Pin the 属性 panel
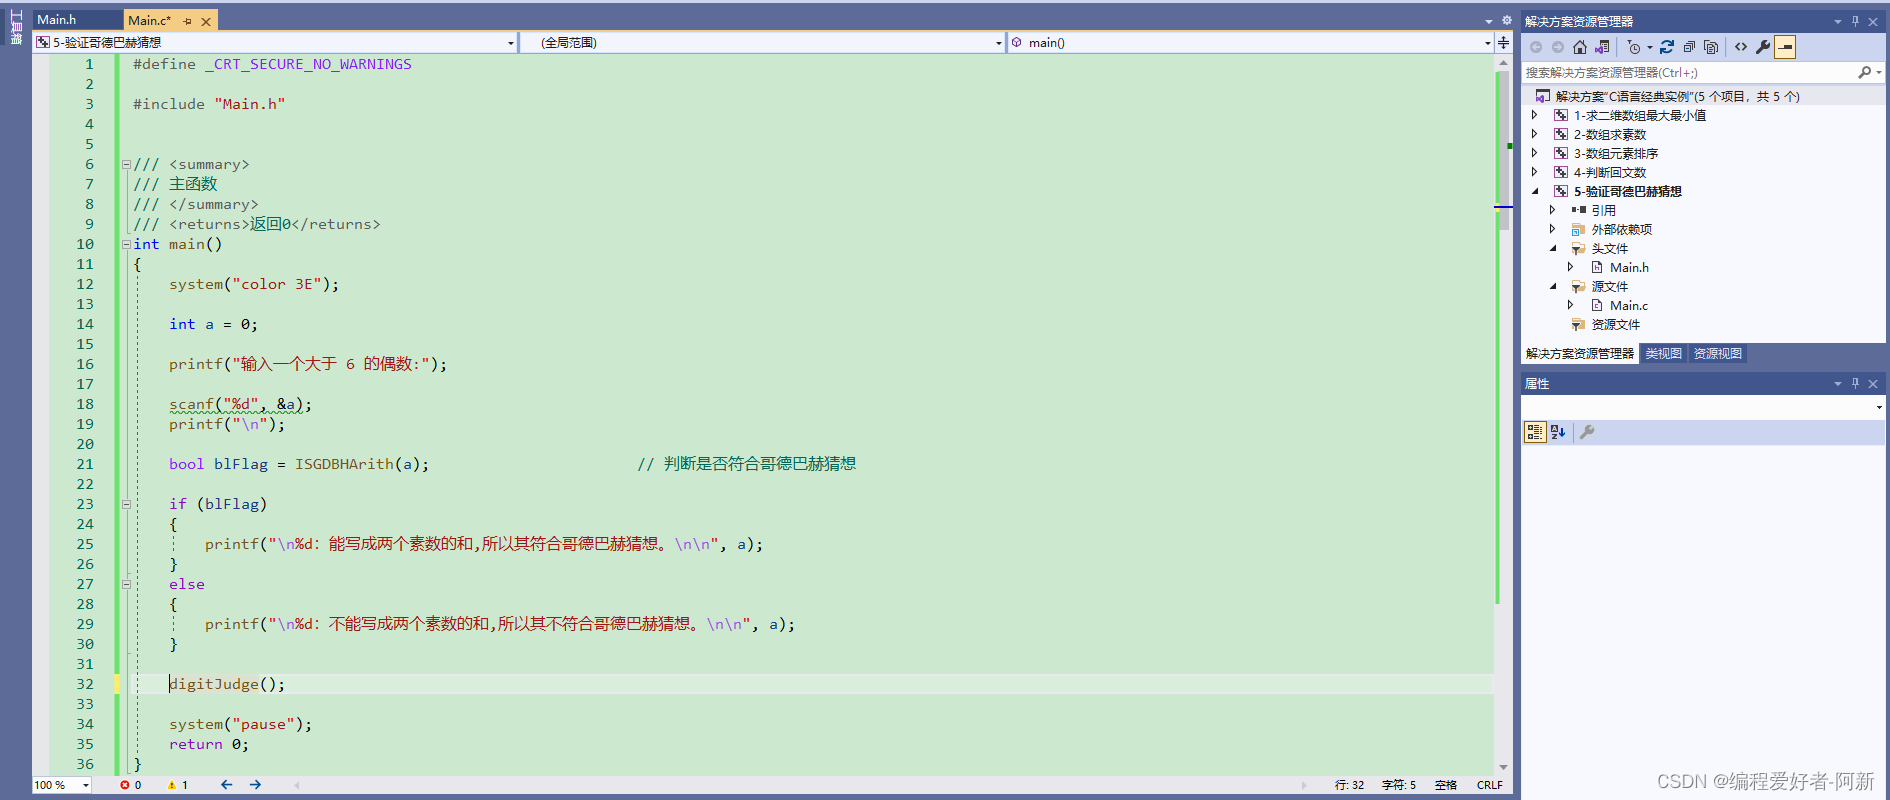 click(x=1855, y=384)
